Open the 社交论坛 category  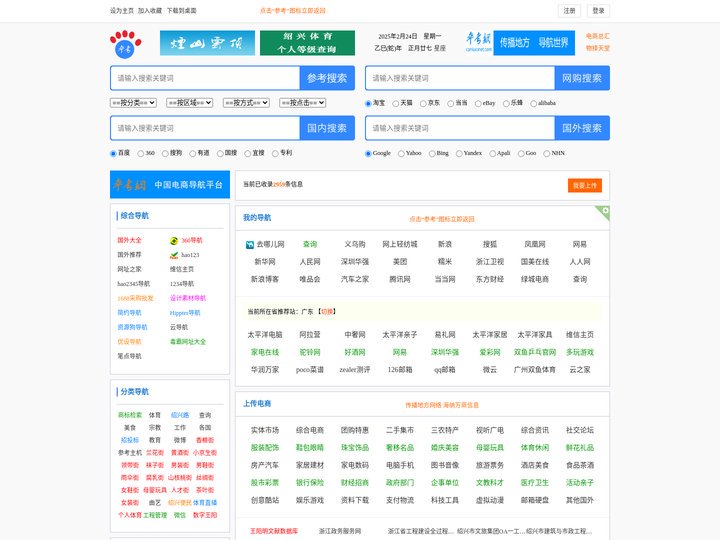580,430
